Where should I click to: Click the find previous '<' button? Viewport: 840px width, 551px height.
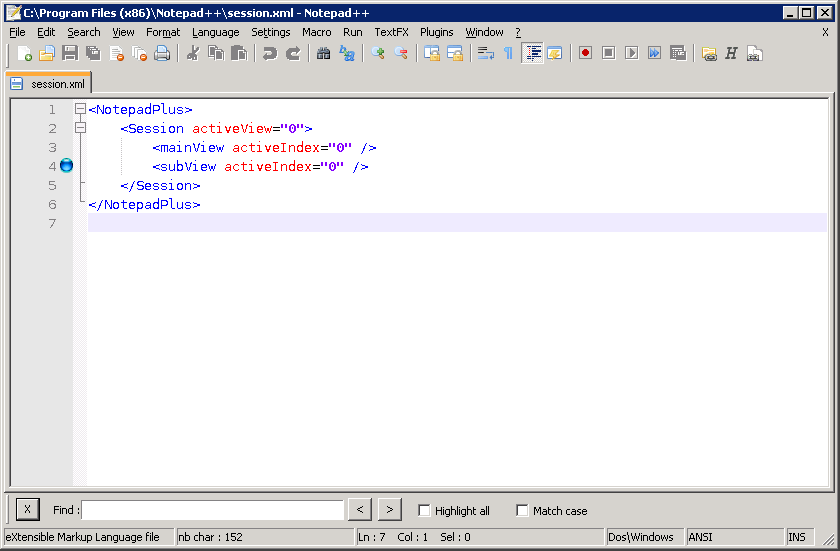(x=361, y=510)
